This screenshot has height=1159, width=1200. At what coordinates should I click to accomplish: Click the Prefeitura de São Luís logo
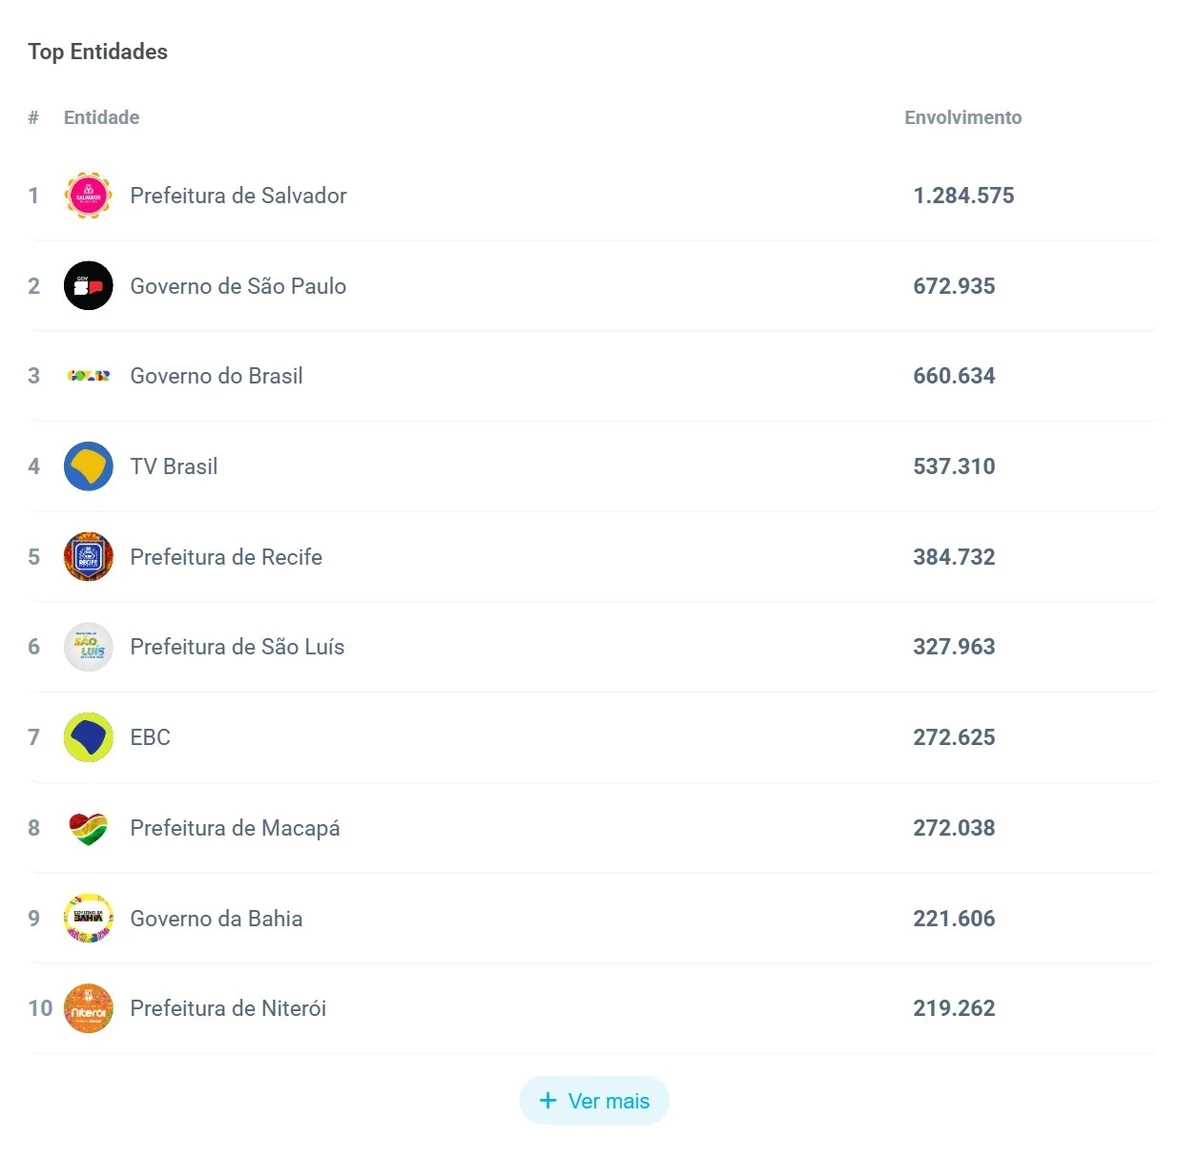[88, 647]
